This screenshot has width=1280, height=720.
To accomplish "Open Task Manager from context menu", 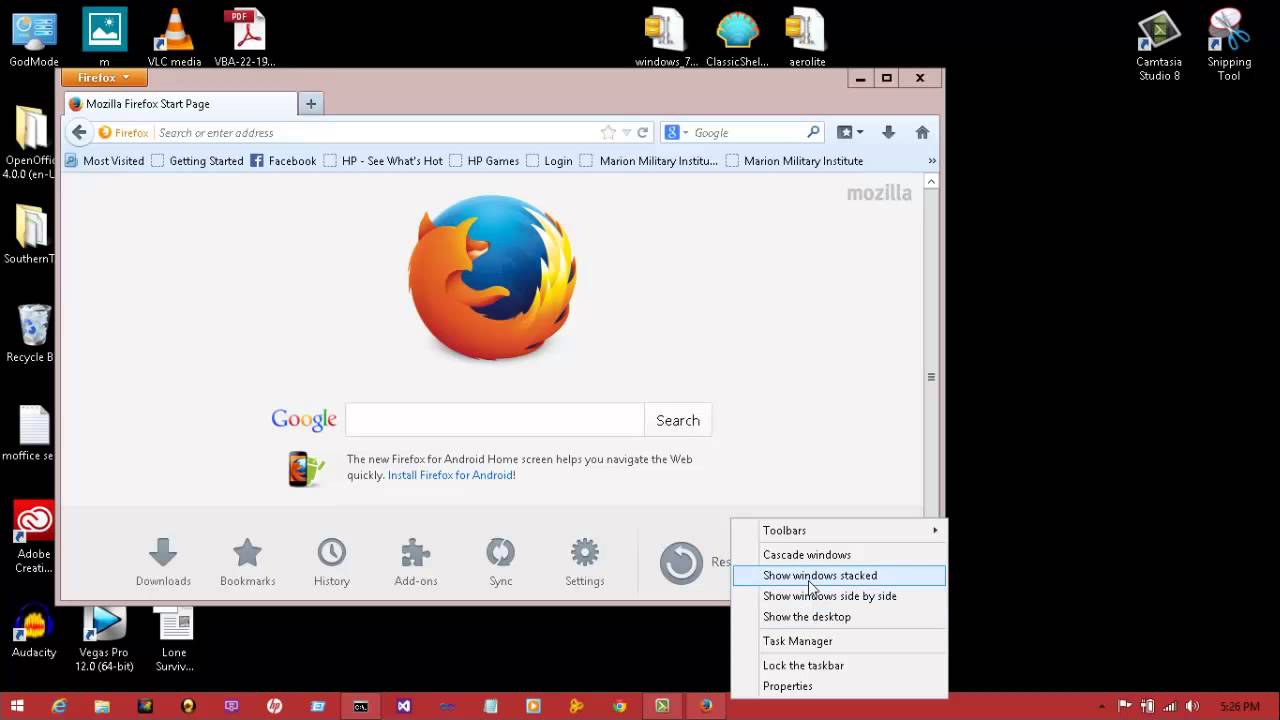I will [x=840, y=641].
